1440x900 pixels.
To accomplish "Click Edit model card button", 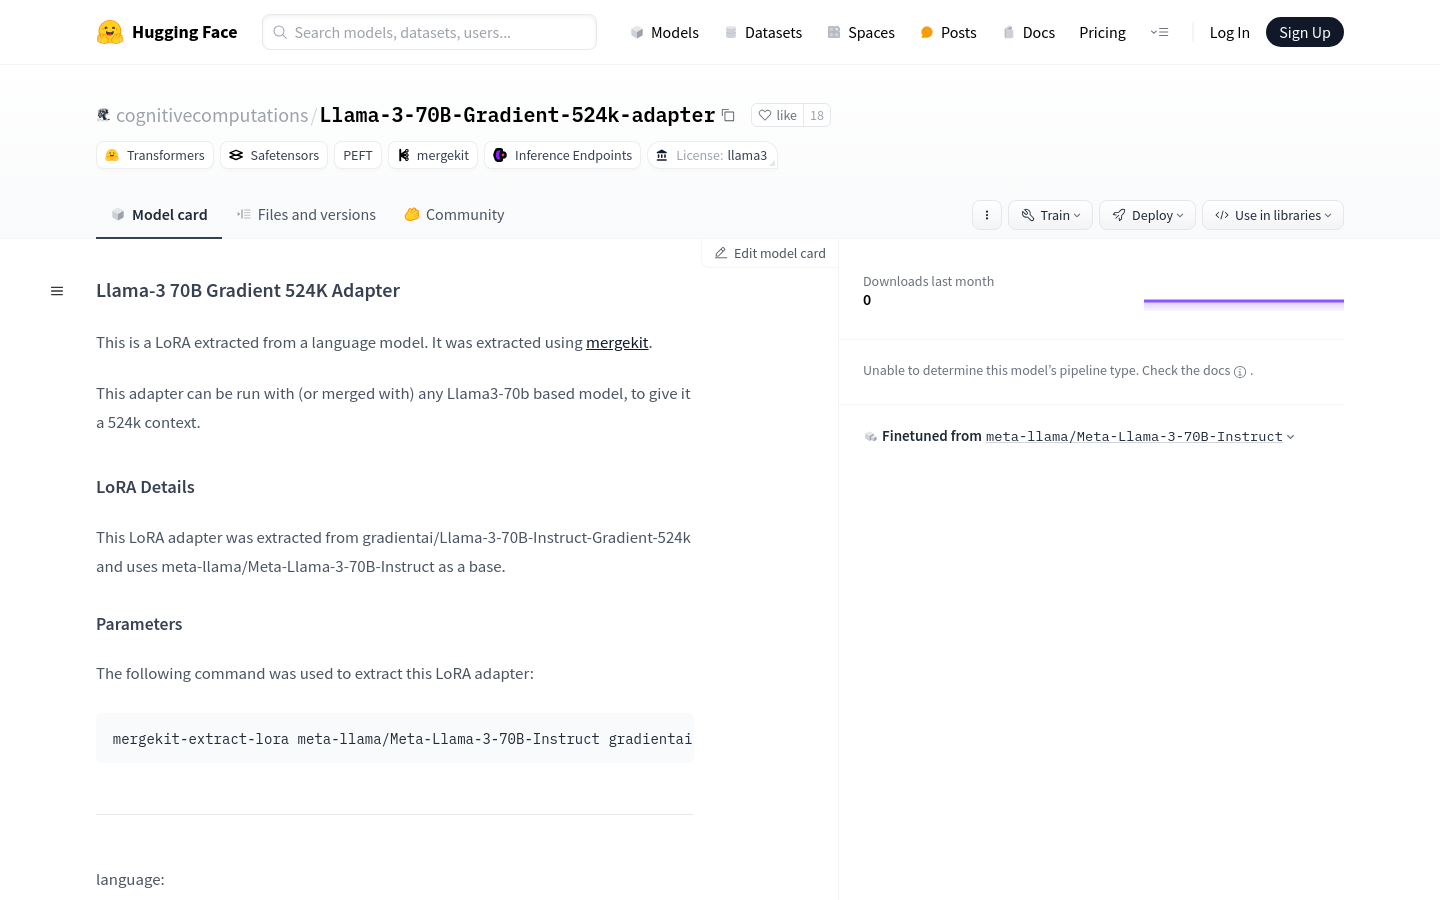I will 770,253.
